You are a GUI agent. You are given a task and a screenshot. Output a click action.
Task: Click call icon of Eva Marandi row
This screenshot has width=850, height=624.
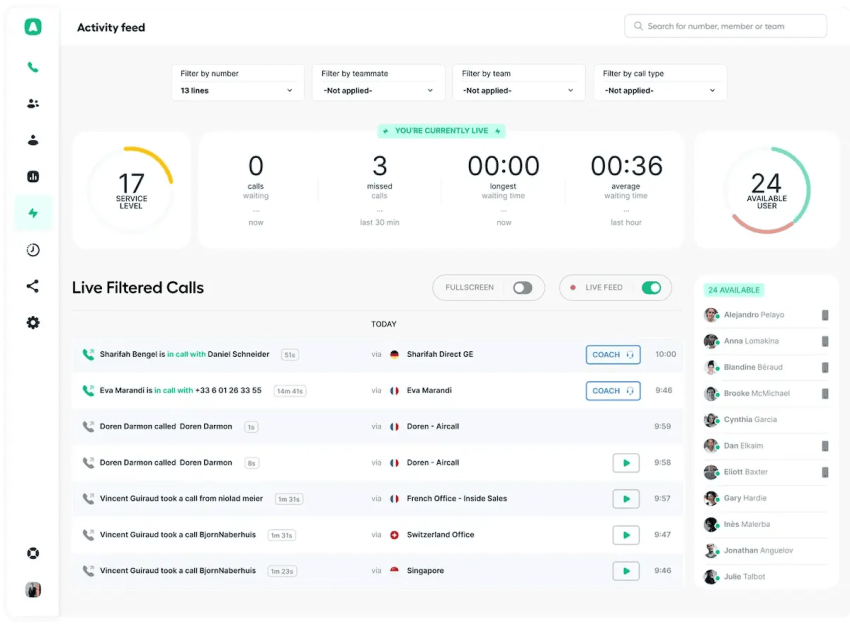point(88,390)
